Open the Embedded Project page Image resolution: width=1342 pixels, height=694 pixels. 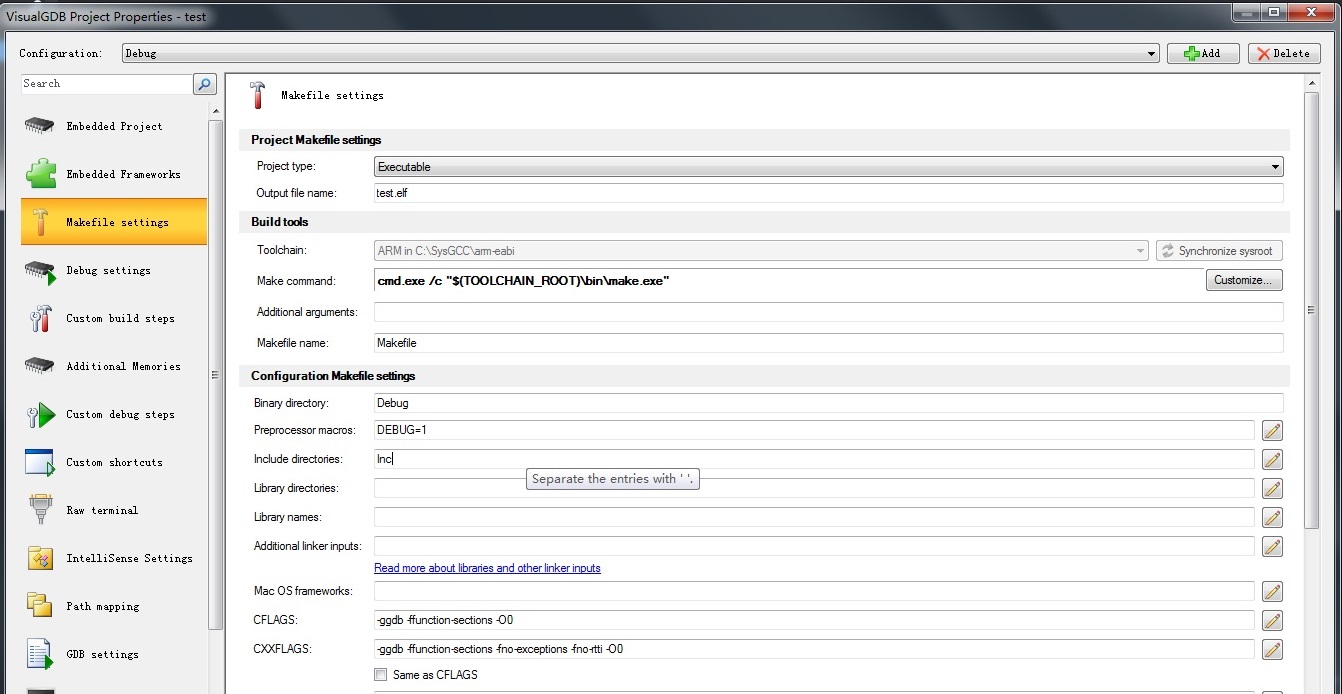pyautogui.click(x=114, y=126)
